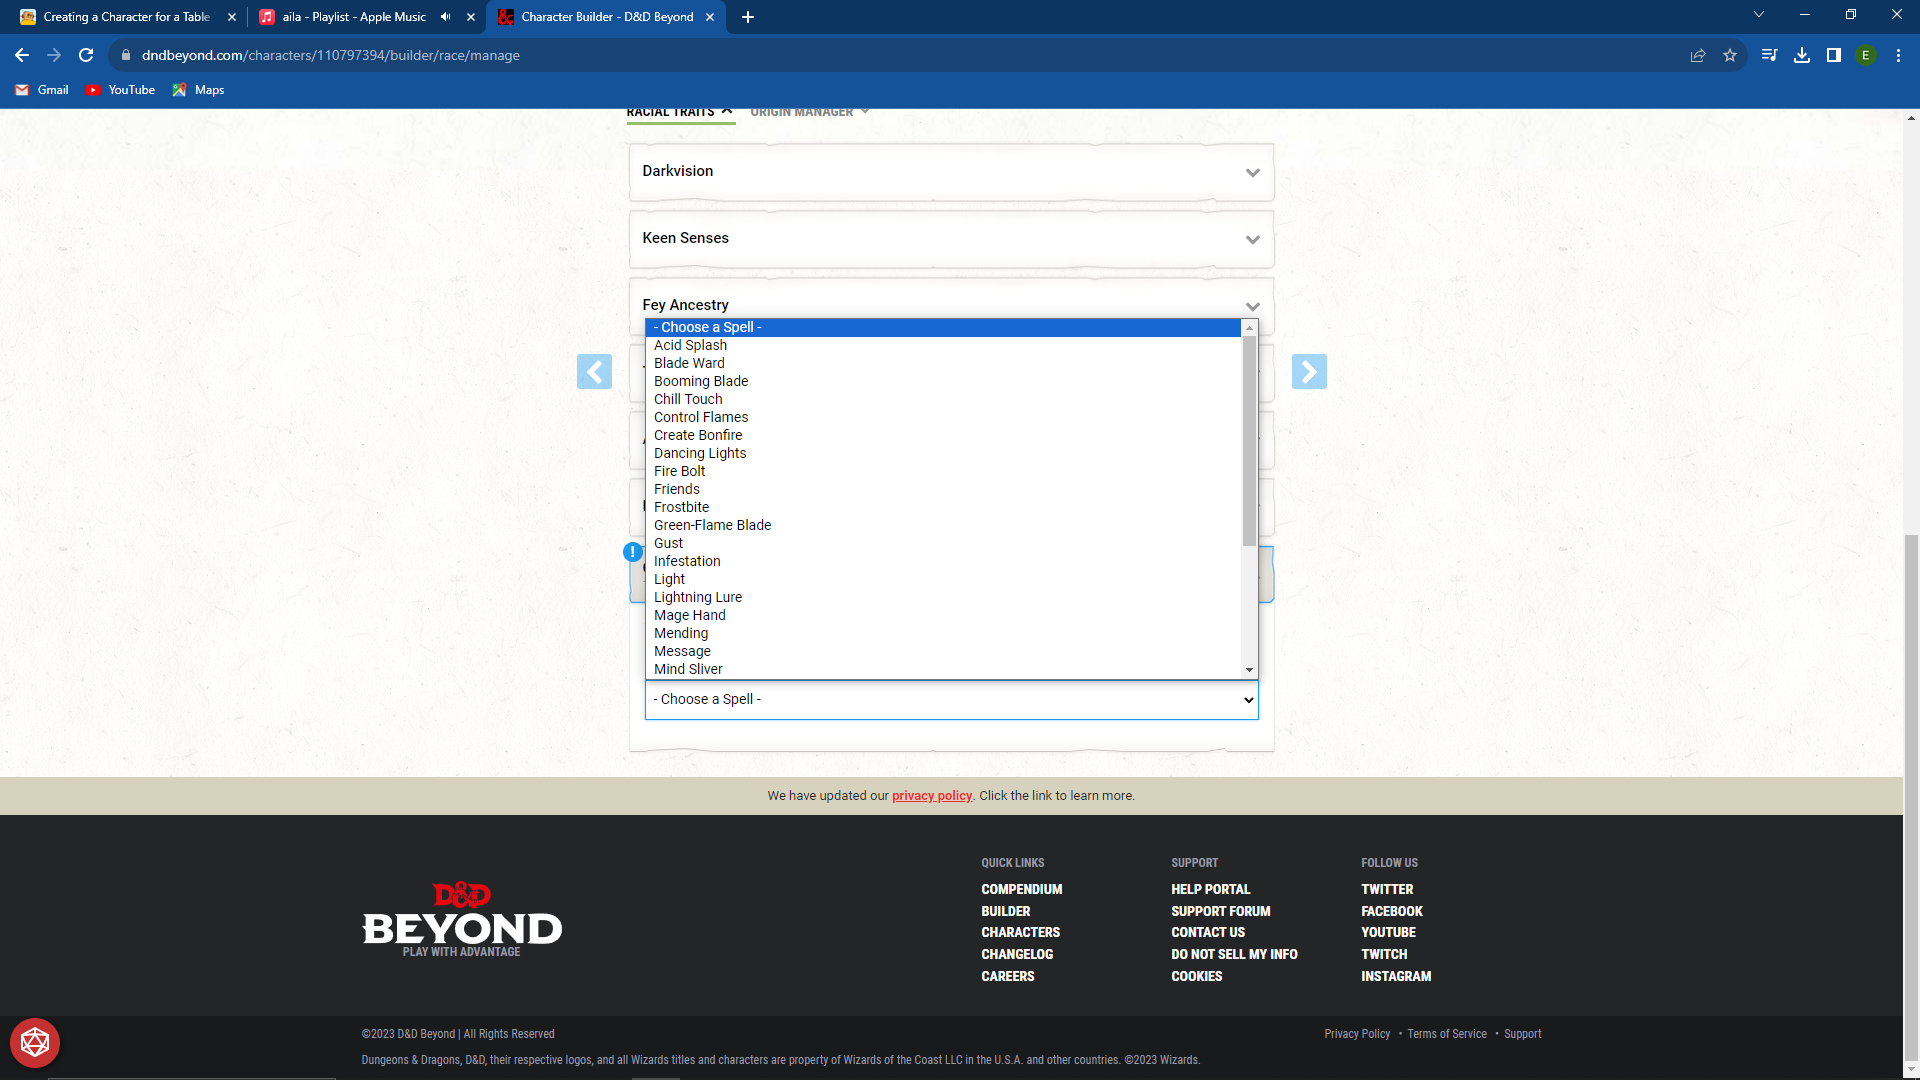1920x1080 pixels.
Task: Expand the Darkvision trait
Action: pos(1252,172)
